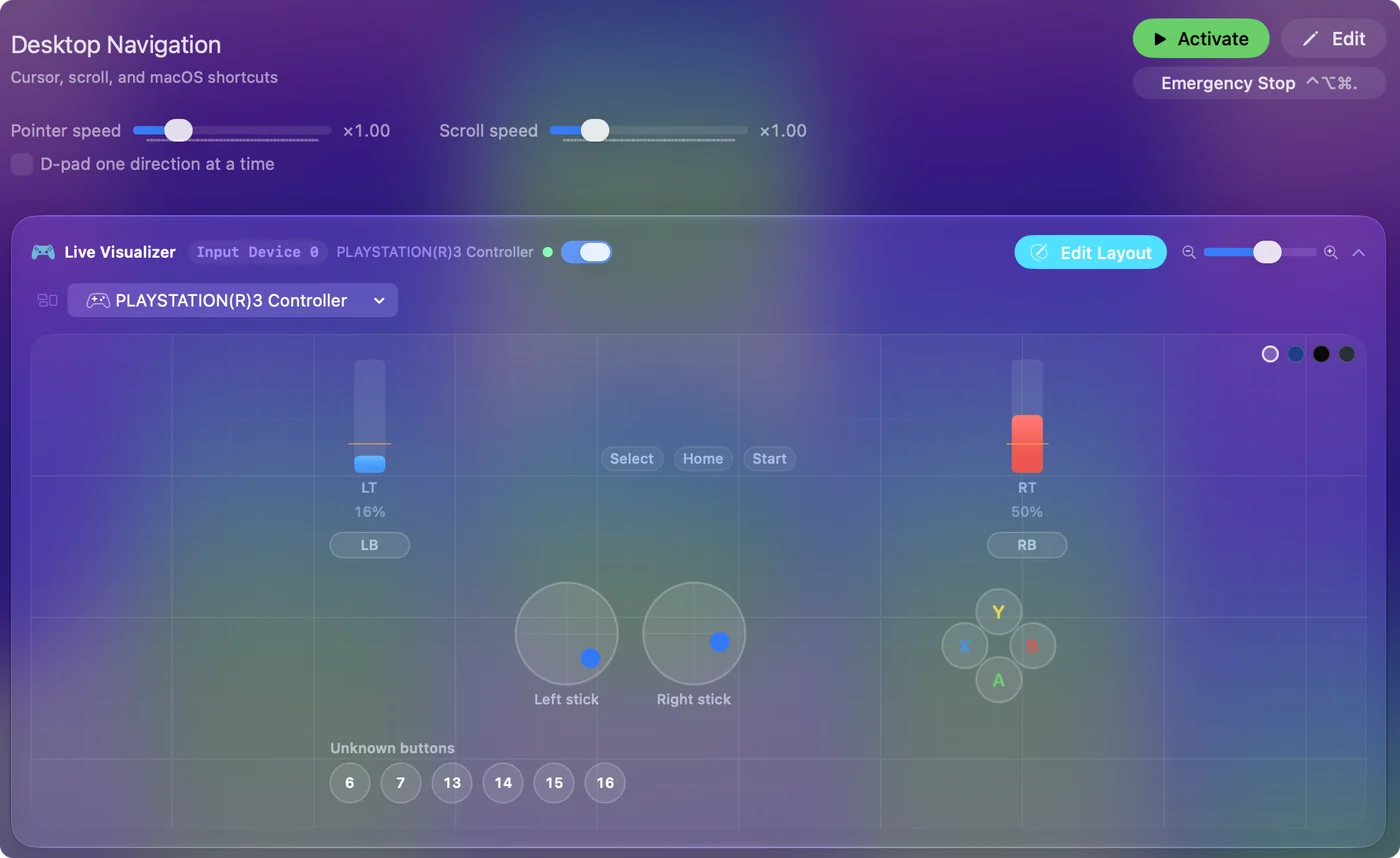1400x858 pixels.
Task: Click the zoom out magnifier icon
Action: tap(1189, 252)
